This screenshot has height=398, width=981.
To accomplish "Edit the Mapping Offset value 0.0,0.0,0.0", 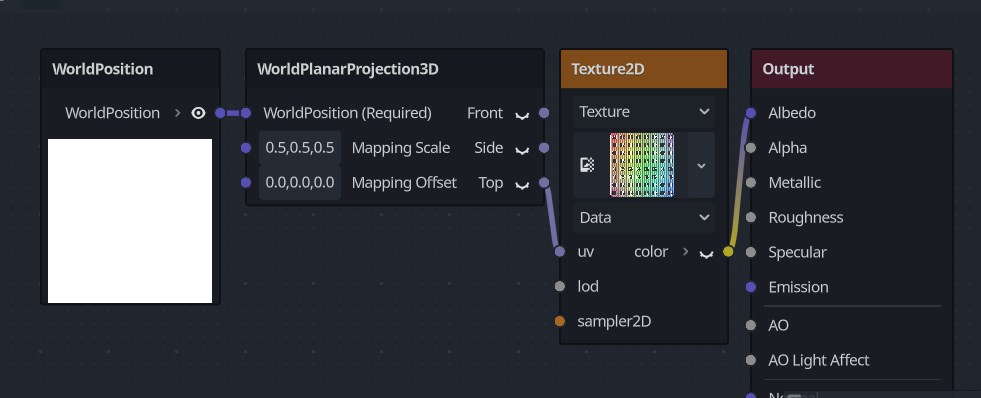I will tap(300, 183).
